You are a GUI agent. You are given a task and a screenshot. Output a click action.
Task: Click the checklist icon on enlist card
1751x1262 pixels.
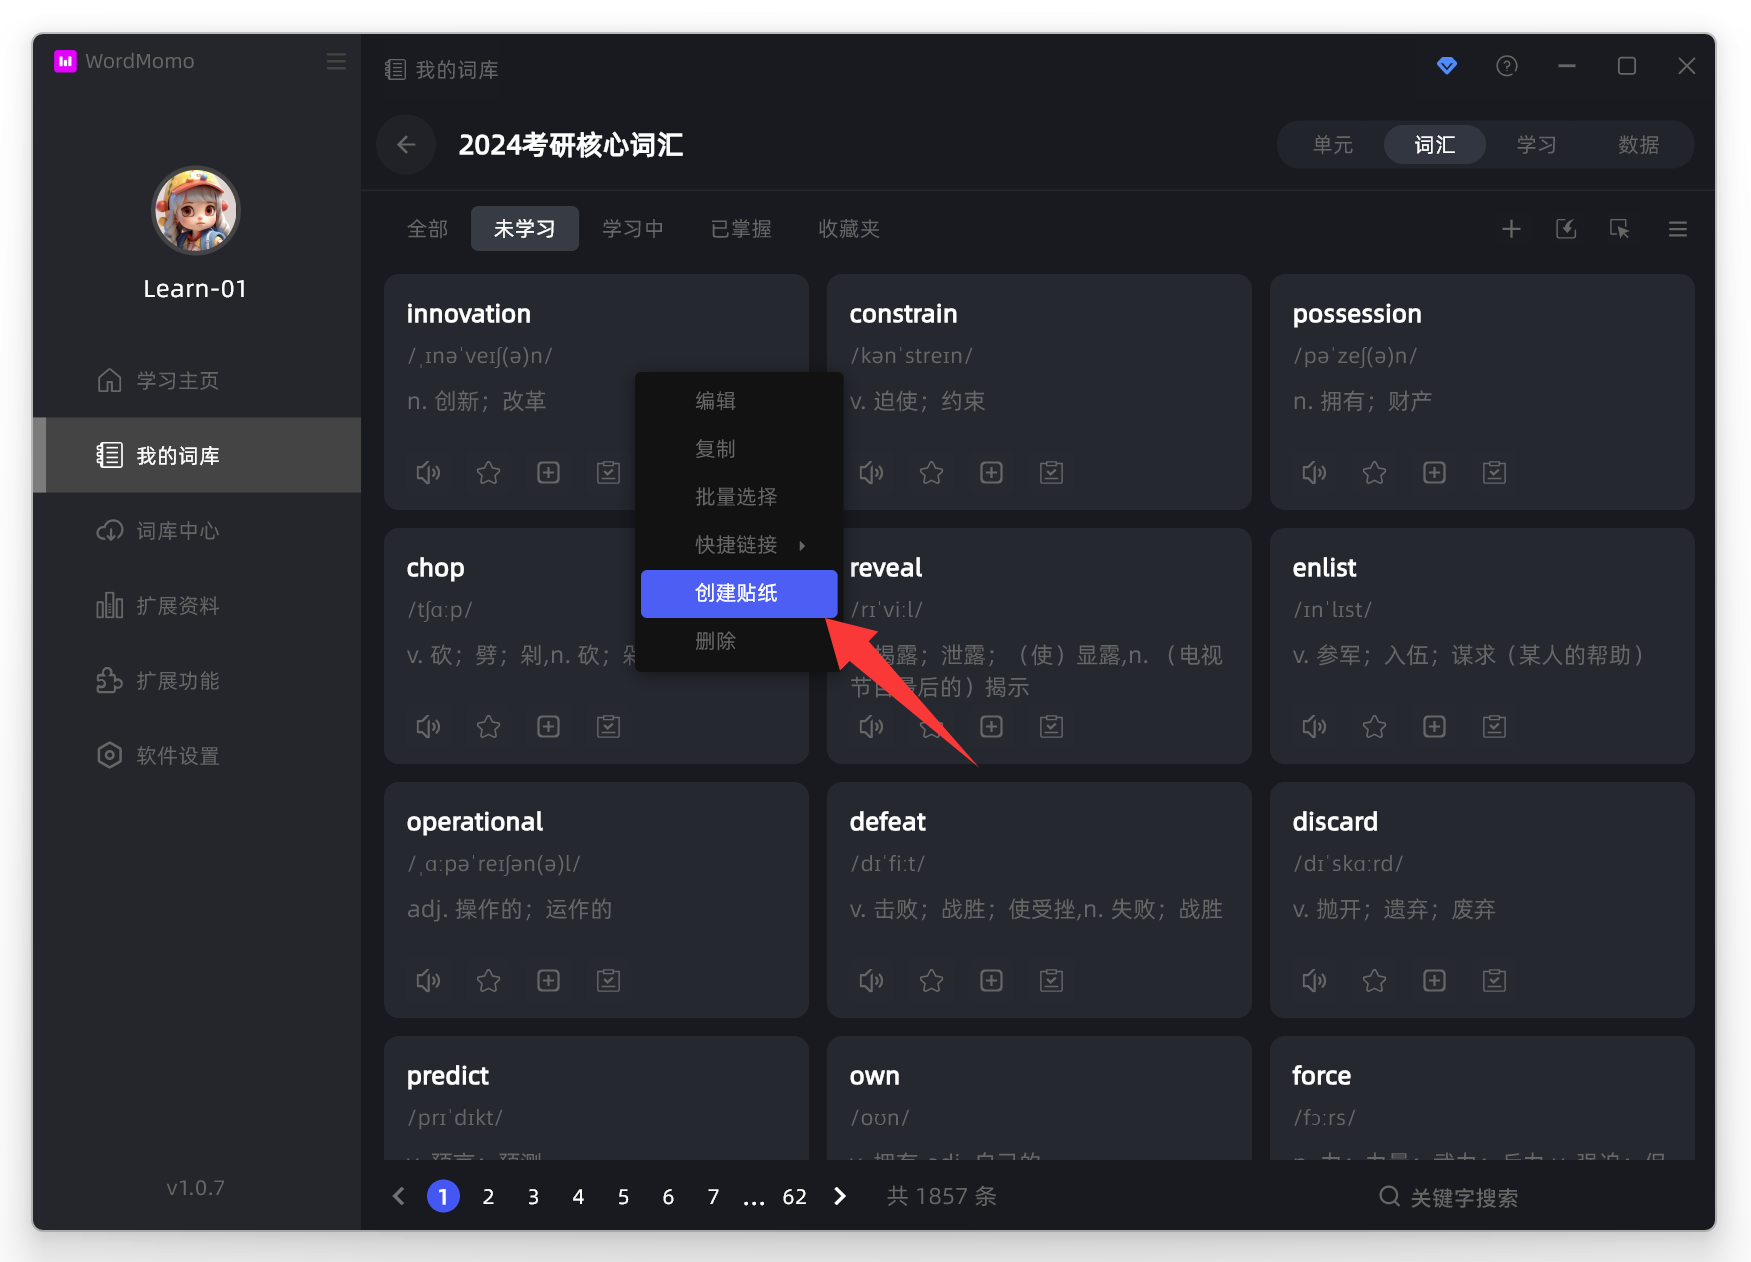tap(1494, 727)
